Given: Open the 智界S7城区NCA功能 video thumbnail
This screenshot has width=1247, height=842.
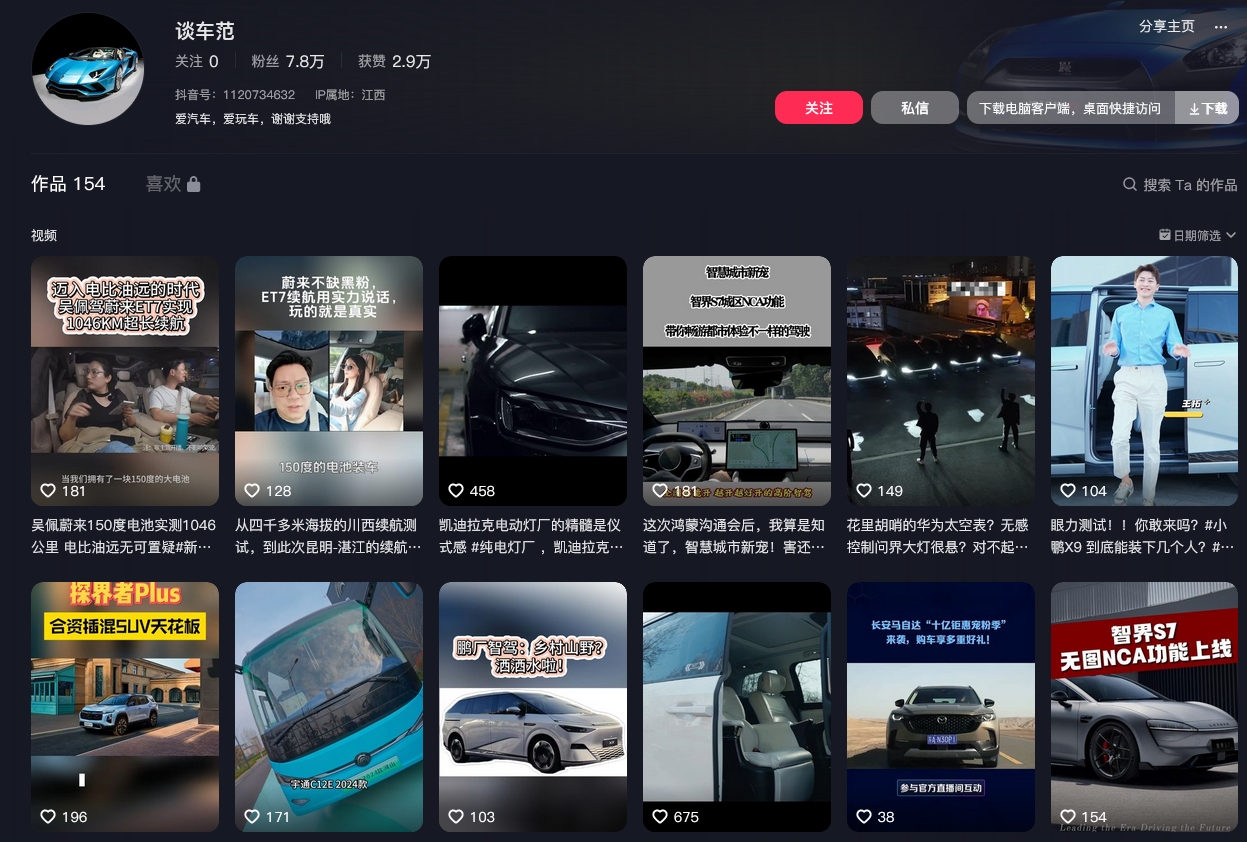Looking at the screenshot, I should pyautogui.click(x=737, y=381).
